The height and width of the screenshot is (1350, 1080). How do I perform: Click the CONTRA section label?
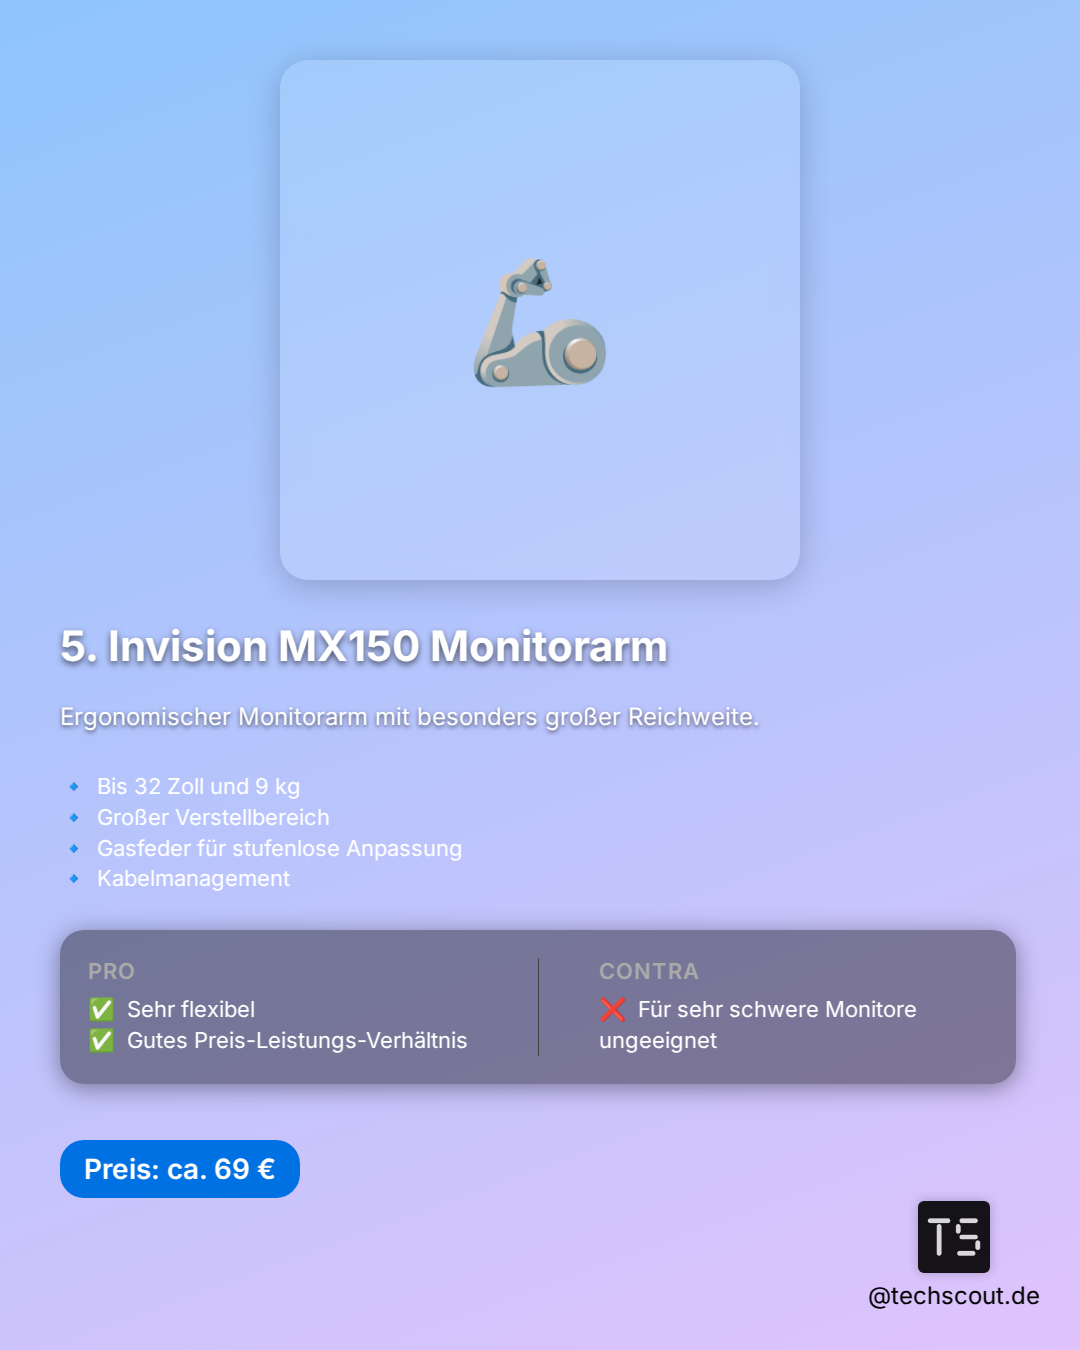coord(649,971)
